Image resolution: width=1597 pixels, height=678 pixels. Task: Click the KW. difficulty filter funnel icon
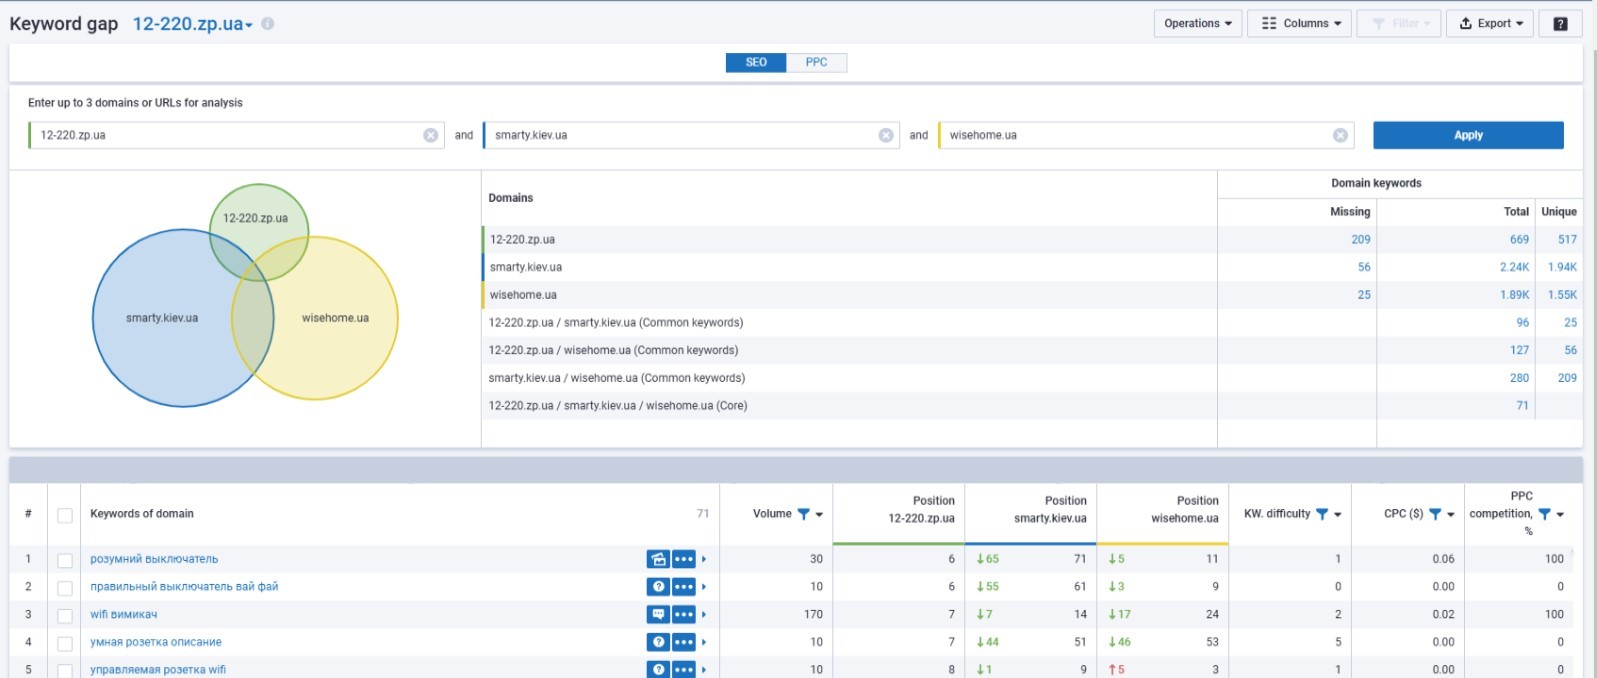pos(1322,514)
